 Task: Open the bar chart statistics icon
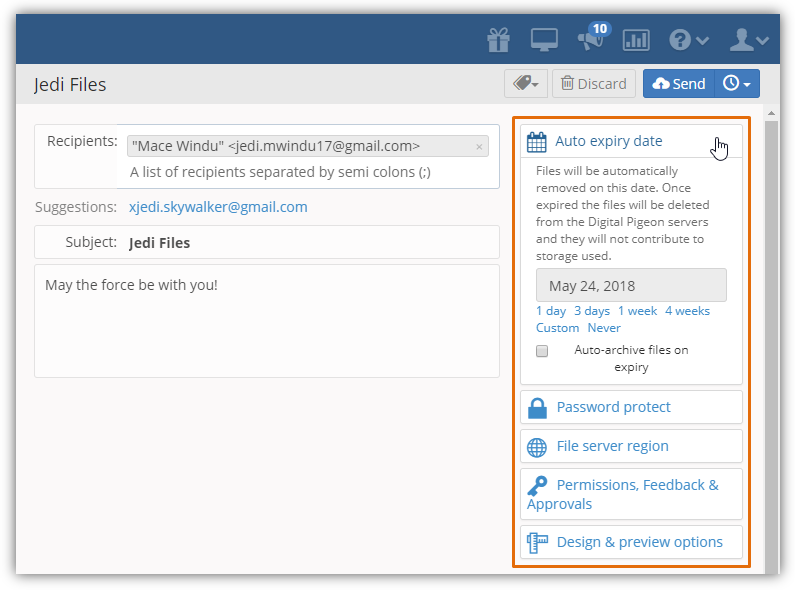tap(636, 40)
